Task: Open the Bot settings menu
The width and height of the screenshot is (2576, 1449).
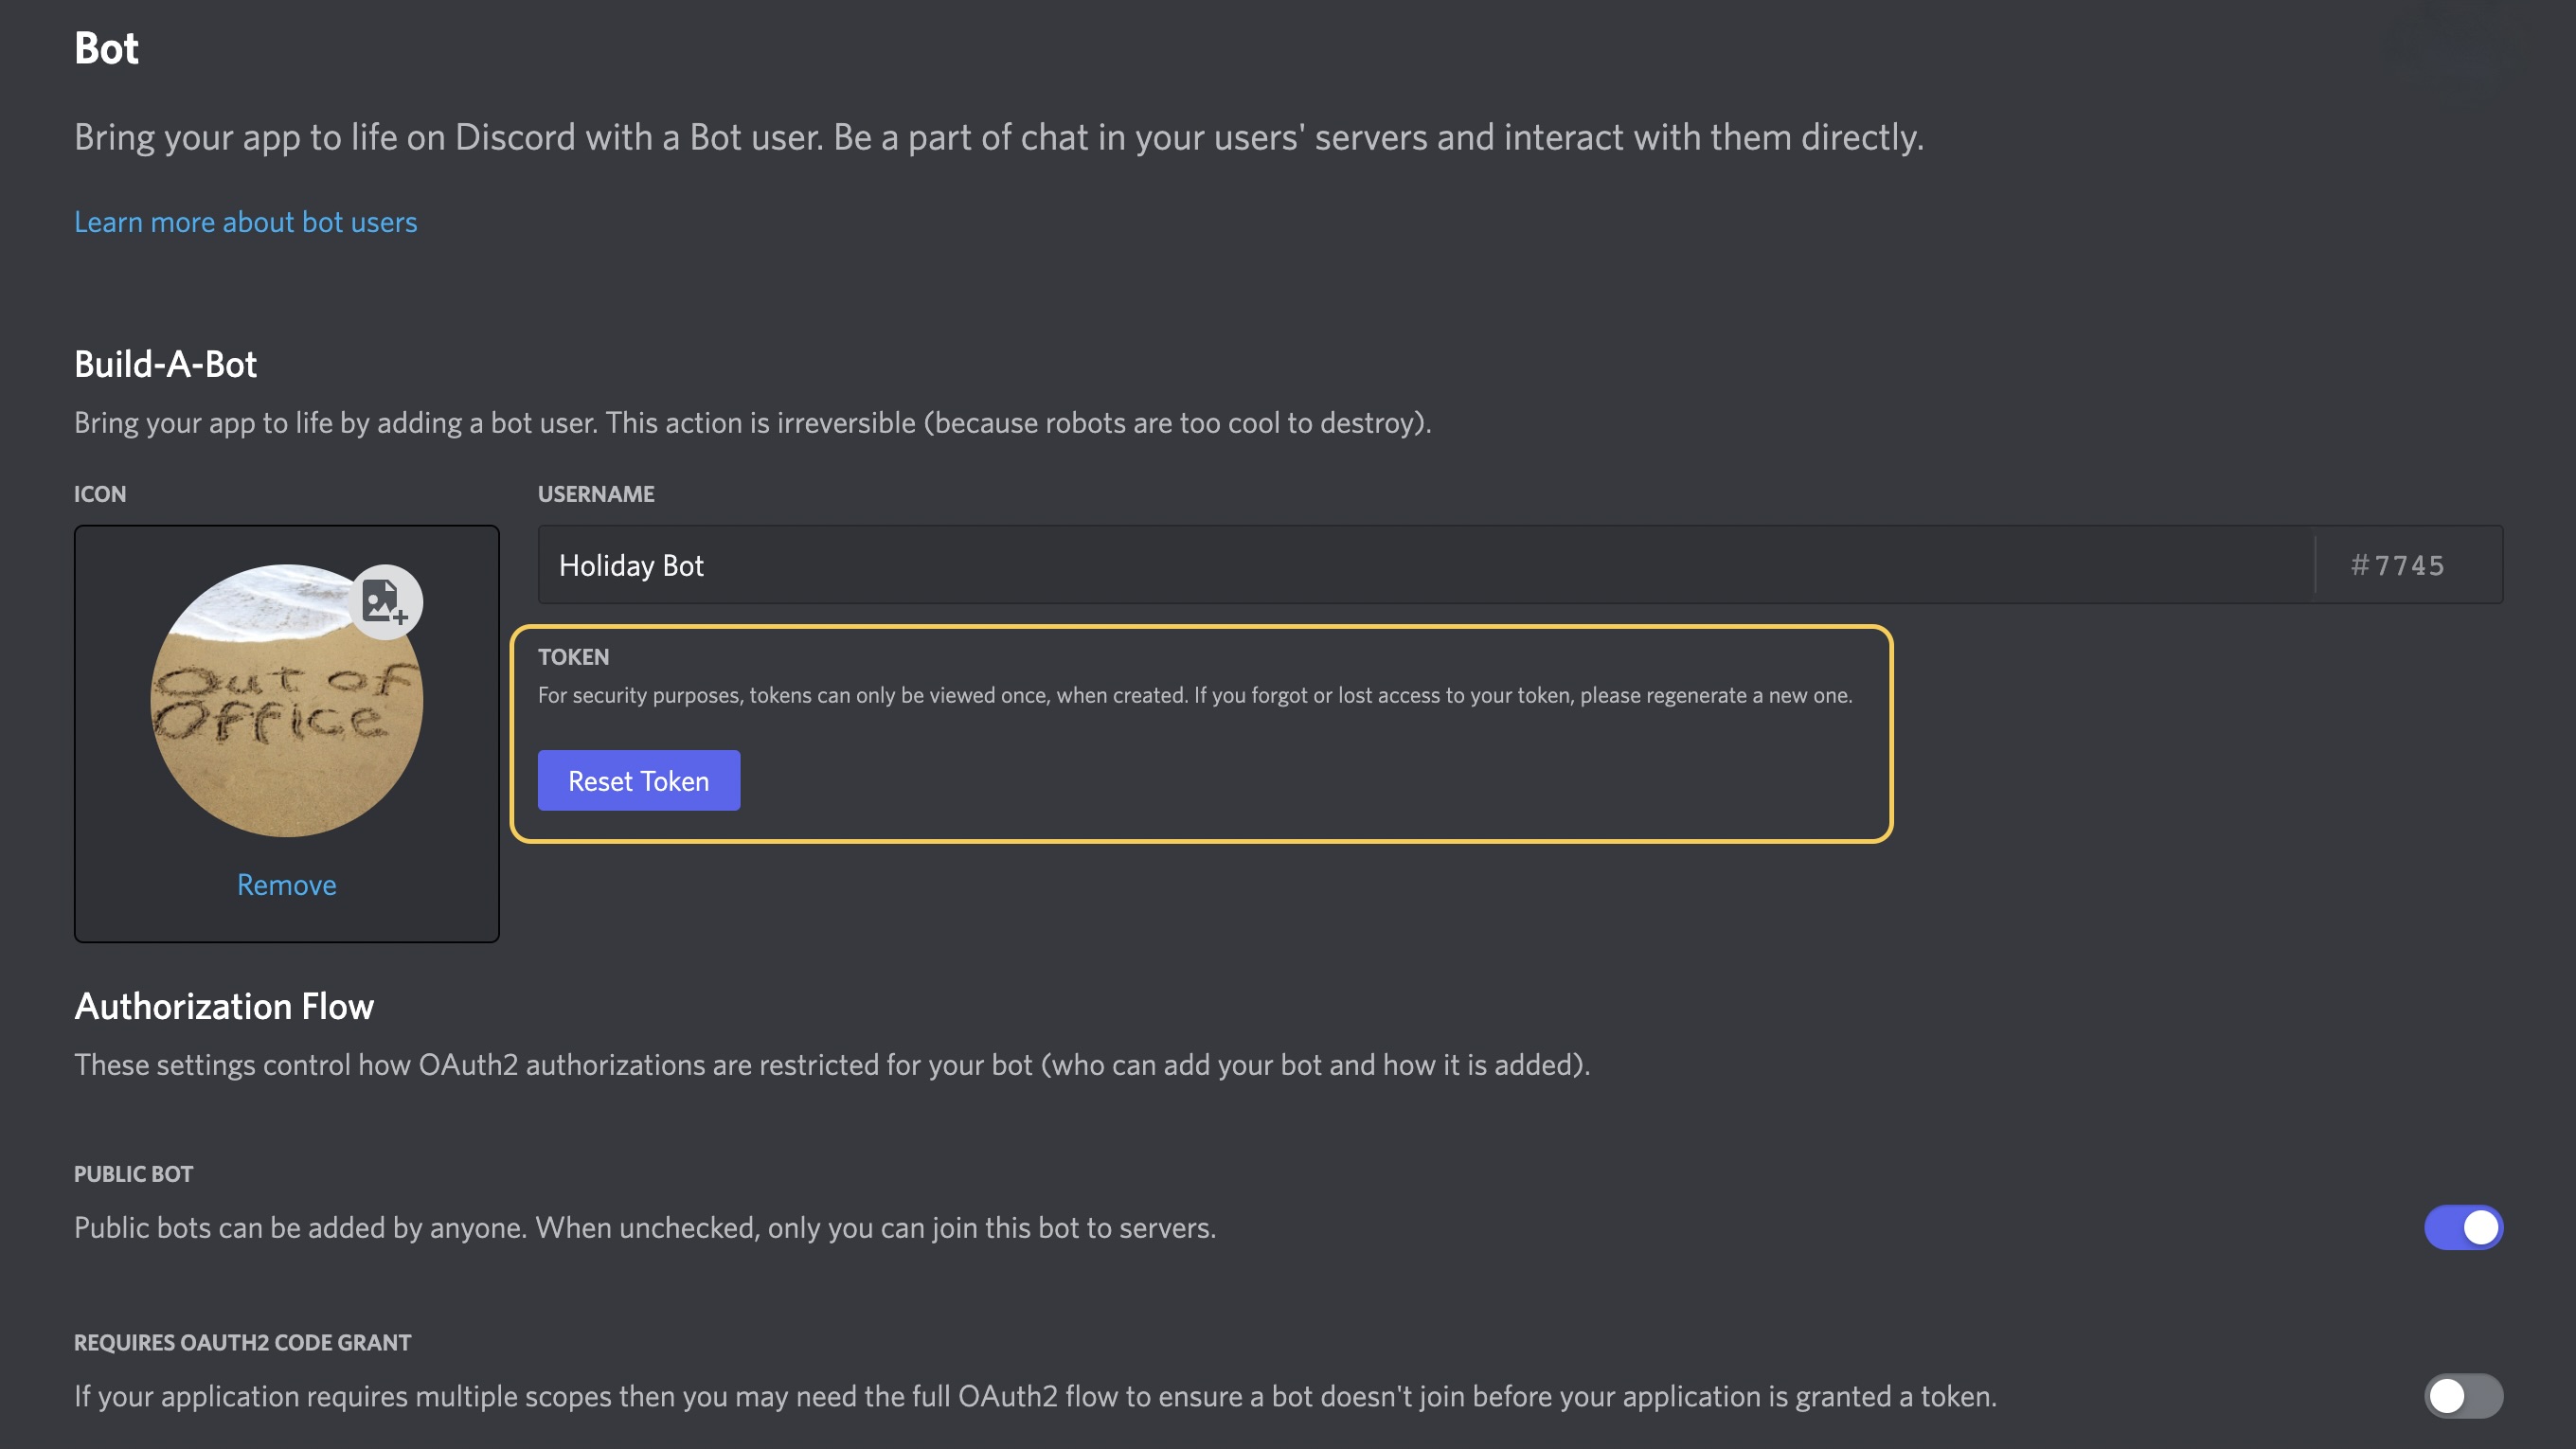Action: [102, 45]
